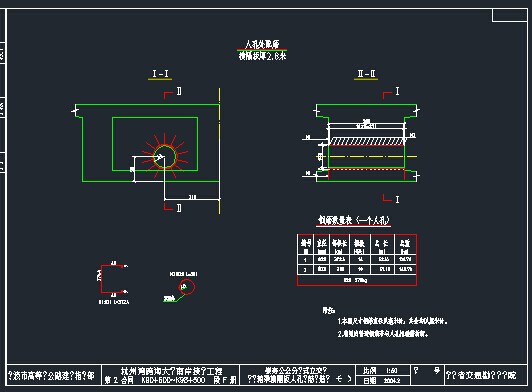Viewport: 532px width, 392px height.
Task: Select the II-II section view label
Action: (366, 74)
